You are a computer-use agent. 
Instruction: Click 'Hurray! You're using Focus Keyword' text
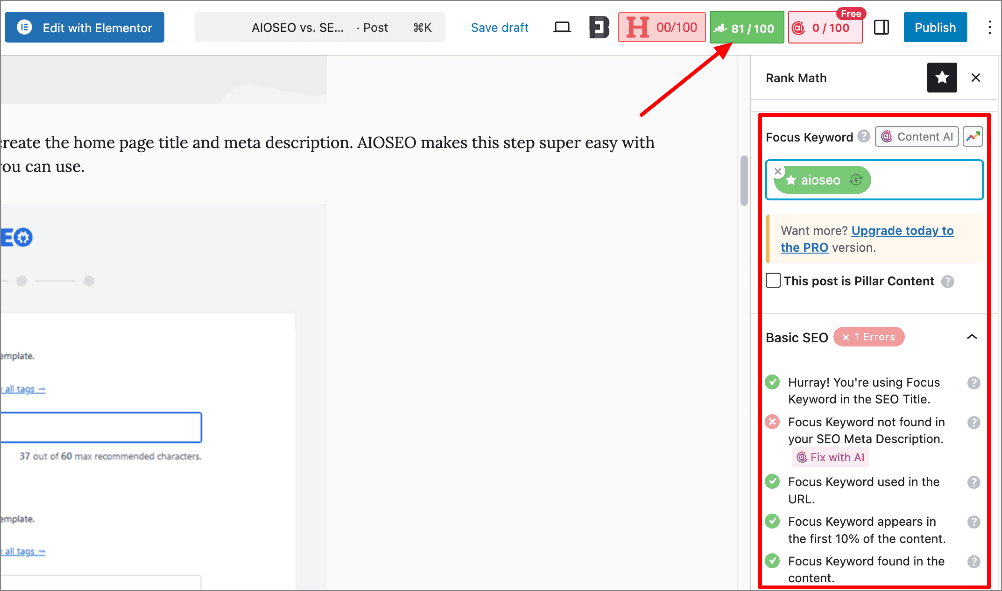click(x=864, y=391)
